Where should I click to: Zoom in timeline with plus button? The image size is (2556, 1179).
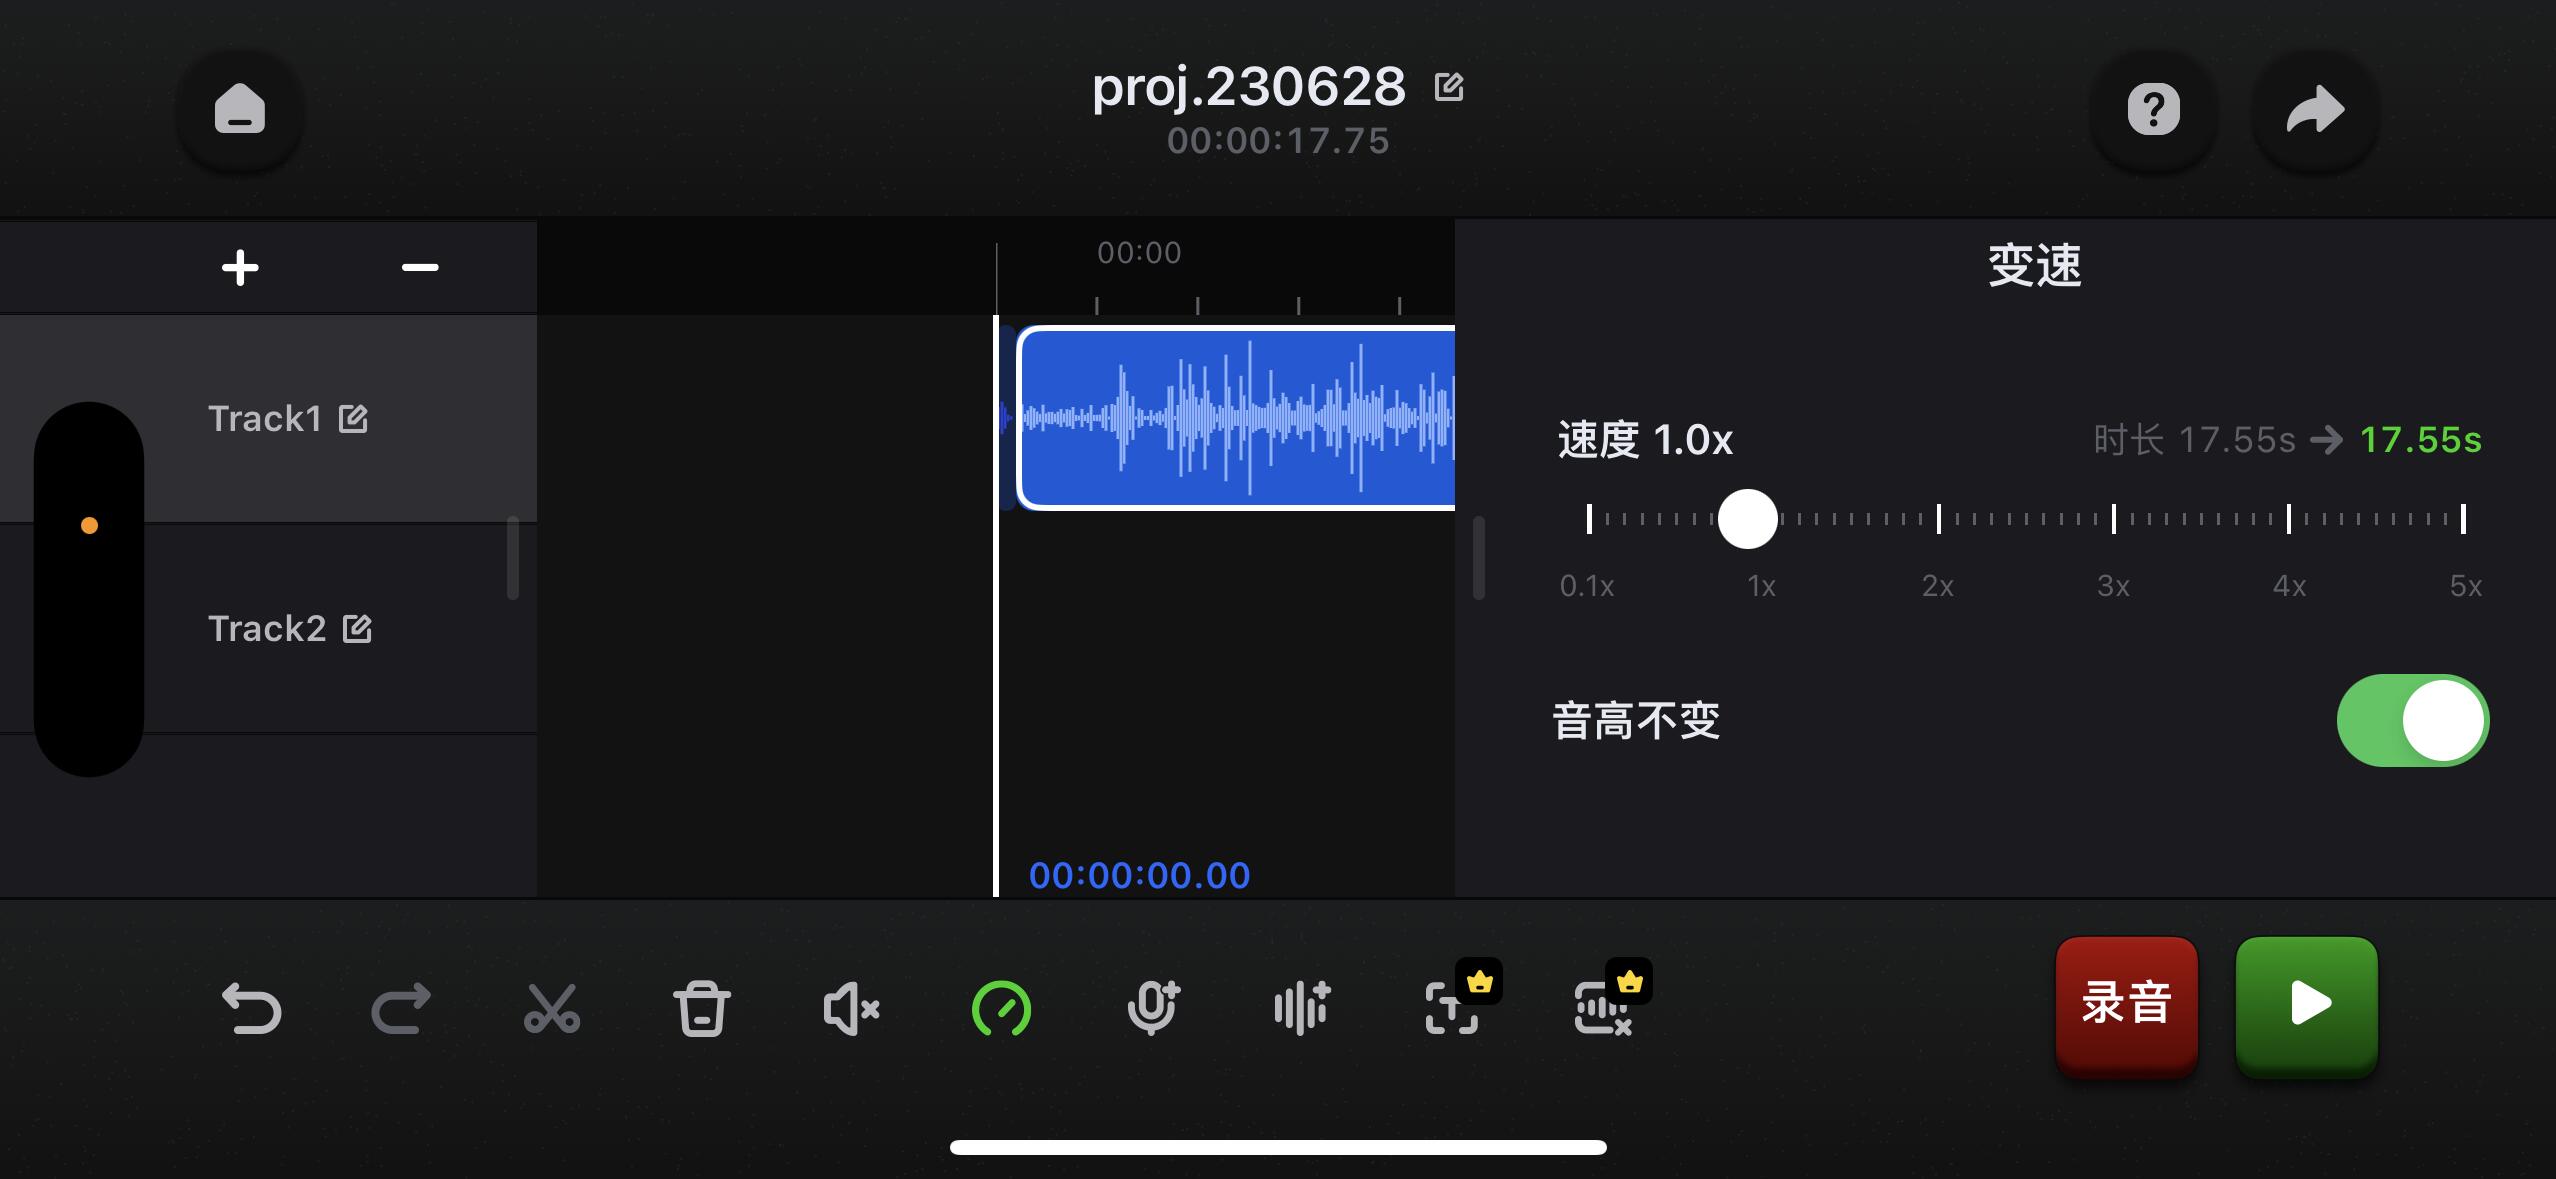240,268
